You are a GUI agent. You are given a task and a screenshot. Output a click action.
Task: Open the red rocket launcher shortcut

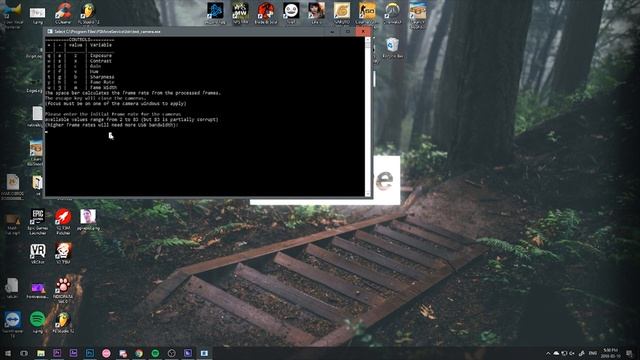pos(63,221)
